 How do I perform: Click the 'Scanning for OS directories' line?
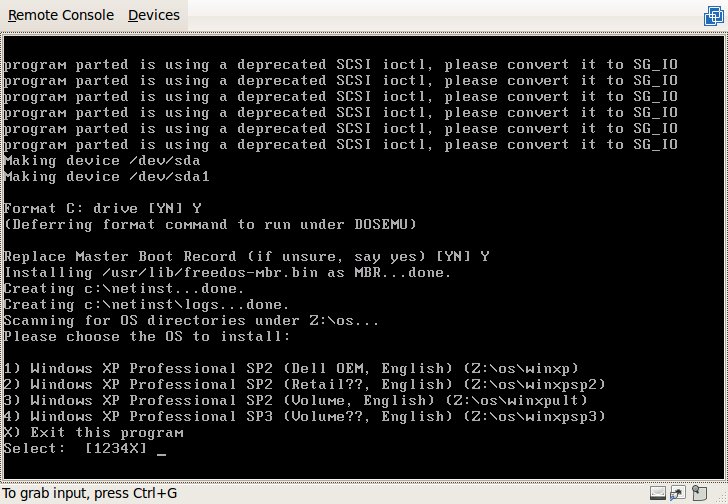point(192,320)
